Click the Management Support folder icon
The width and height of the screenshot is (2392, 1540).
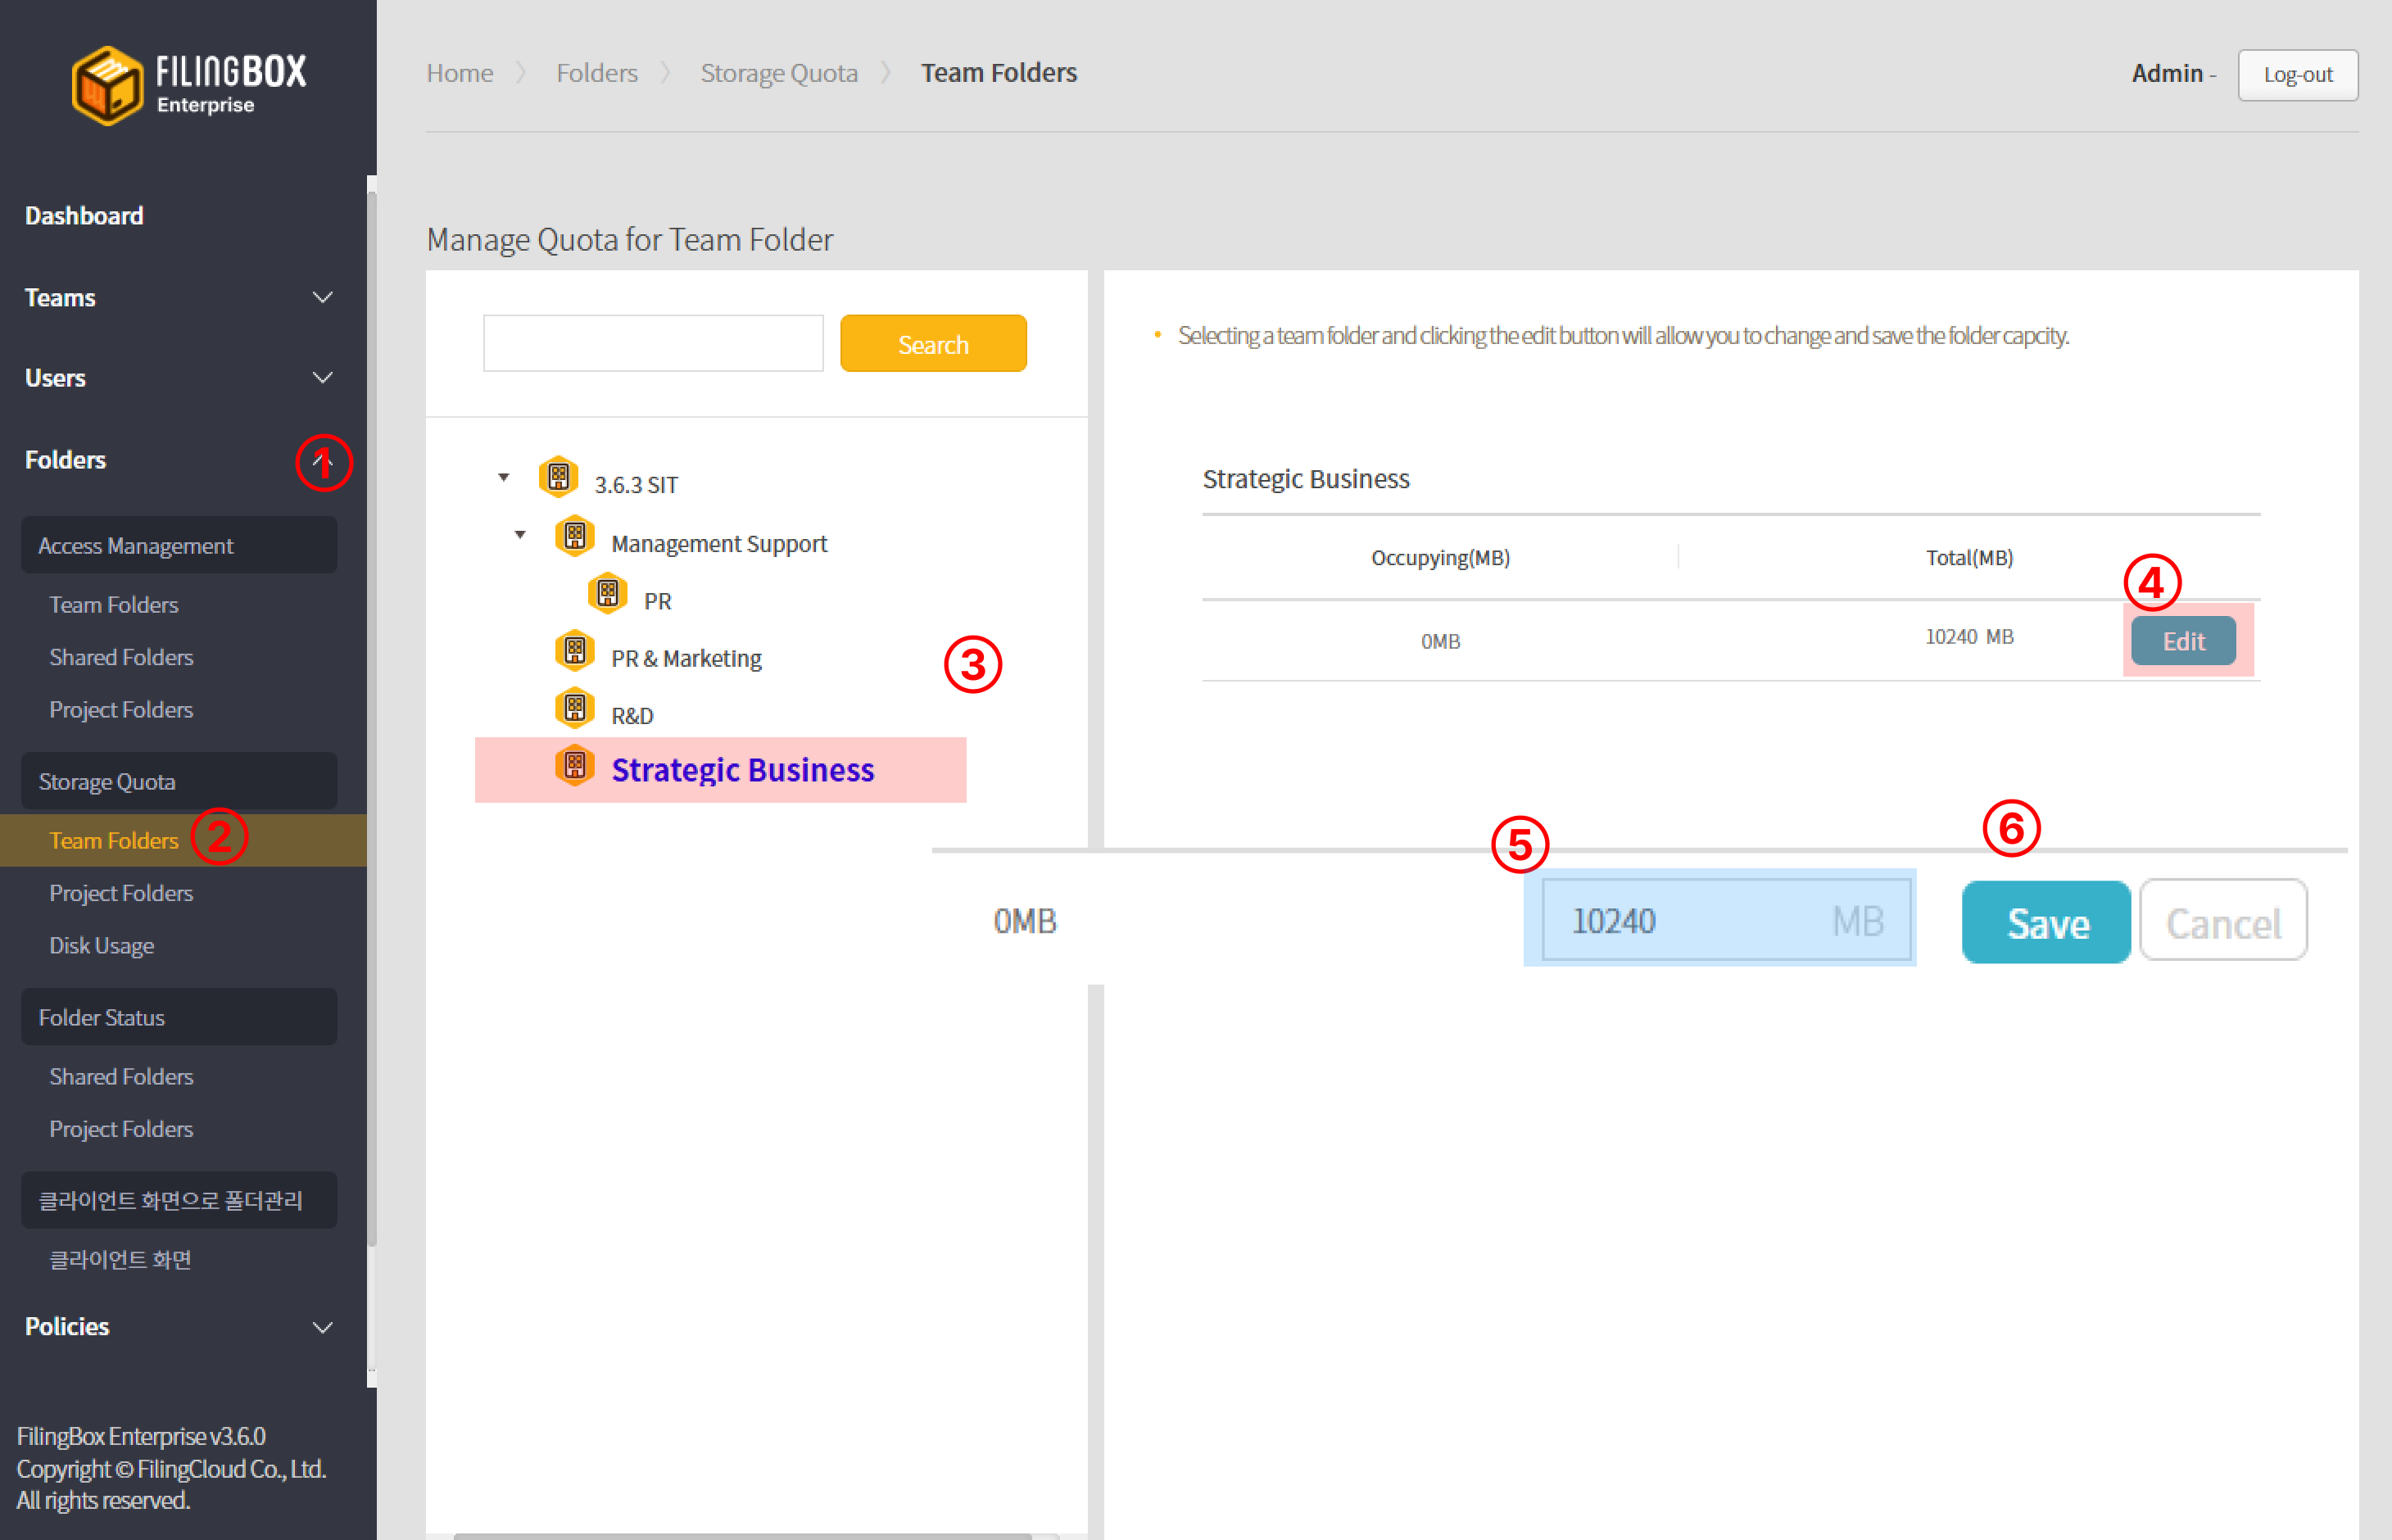coord(574,537)
